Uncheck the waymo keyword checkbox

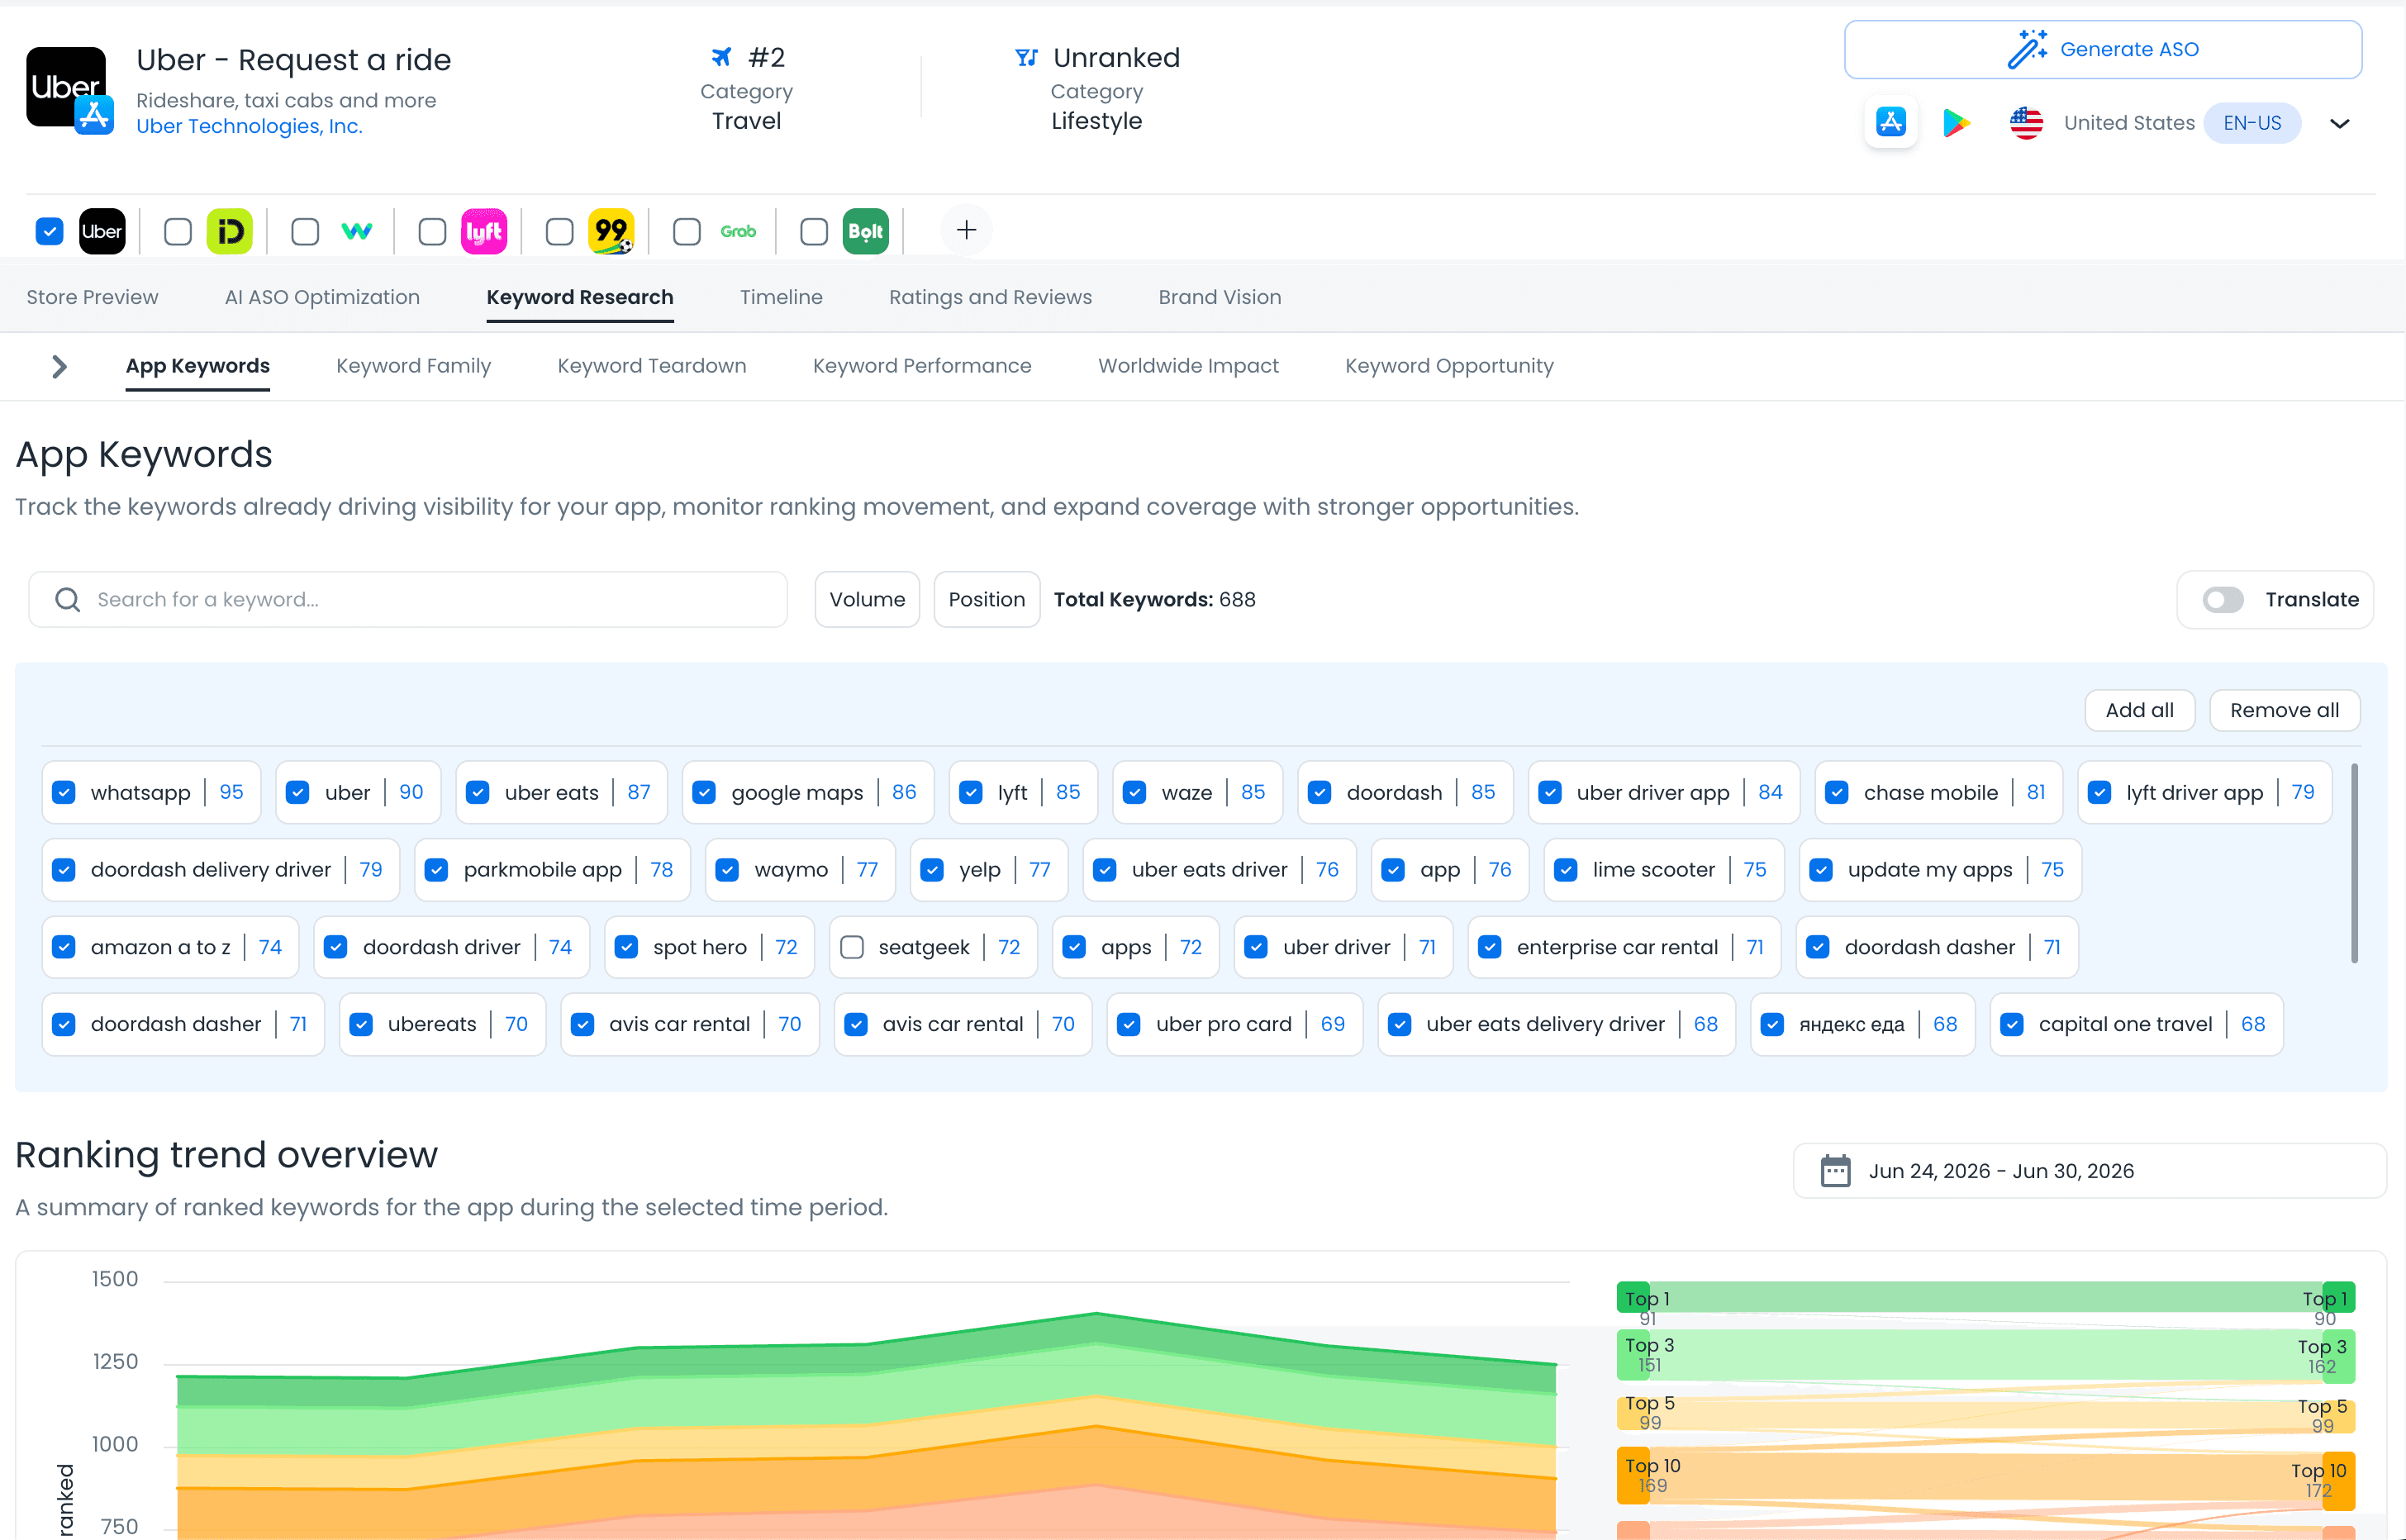[x=727, y=870]
